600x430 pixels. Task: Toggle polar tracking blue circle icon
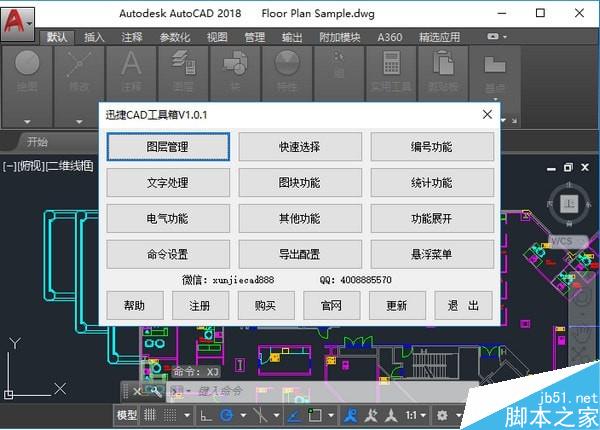pyautogui.click(x=227, y=415)
